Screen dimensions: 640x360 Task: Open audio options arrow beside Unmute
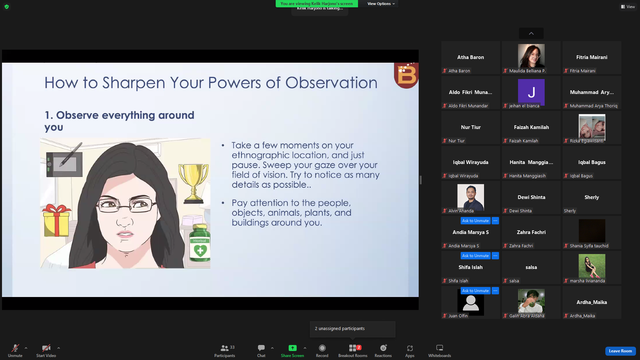point(26,348)
